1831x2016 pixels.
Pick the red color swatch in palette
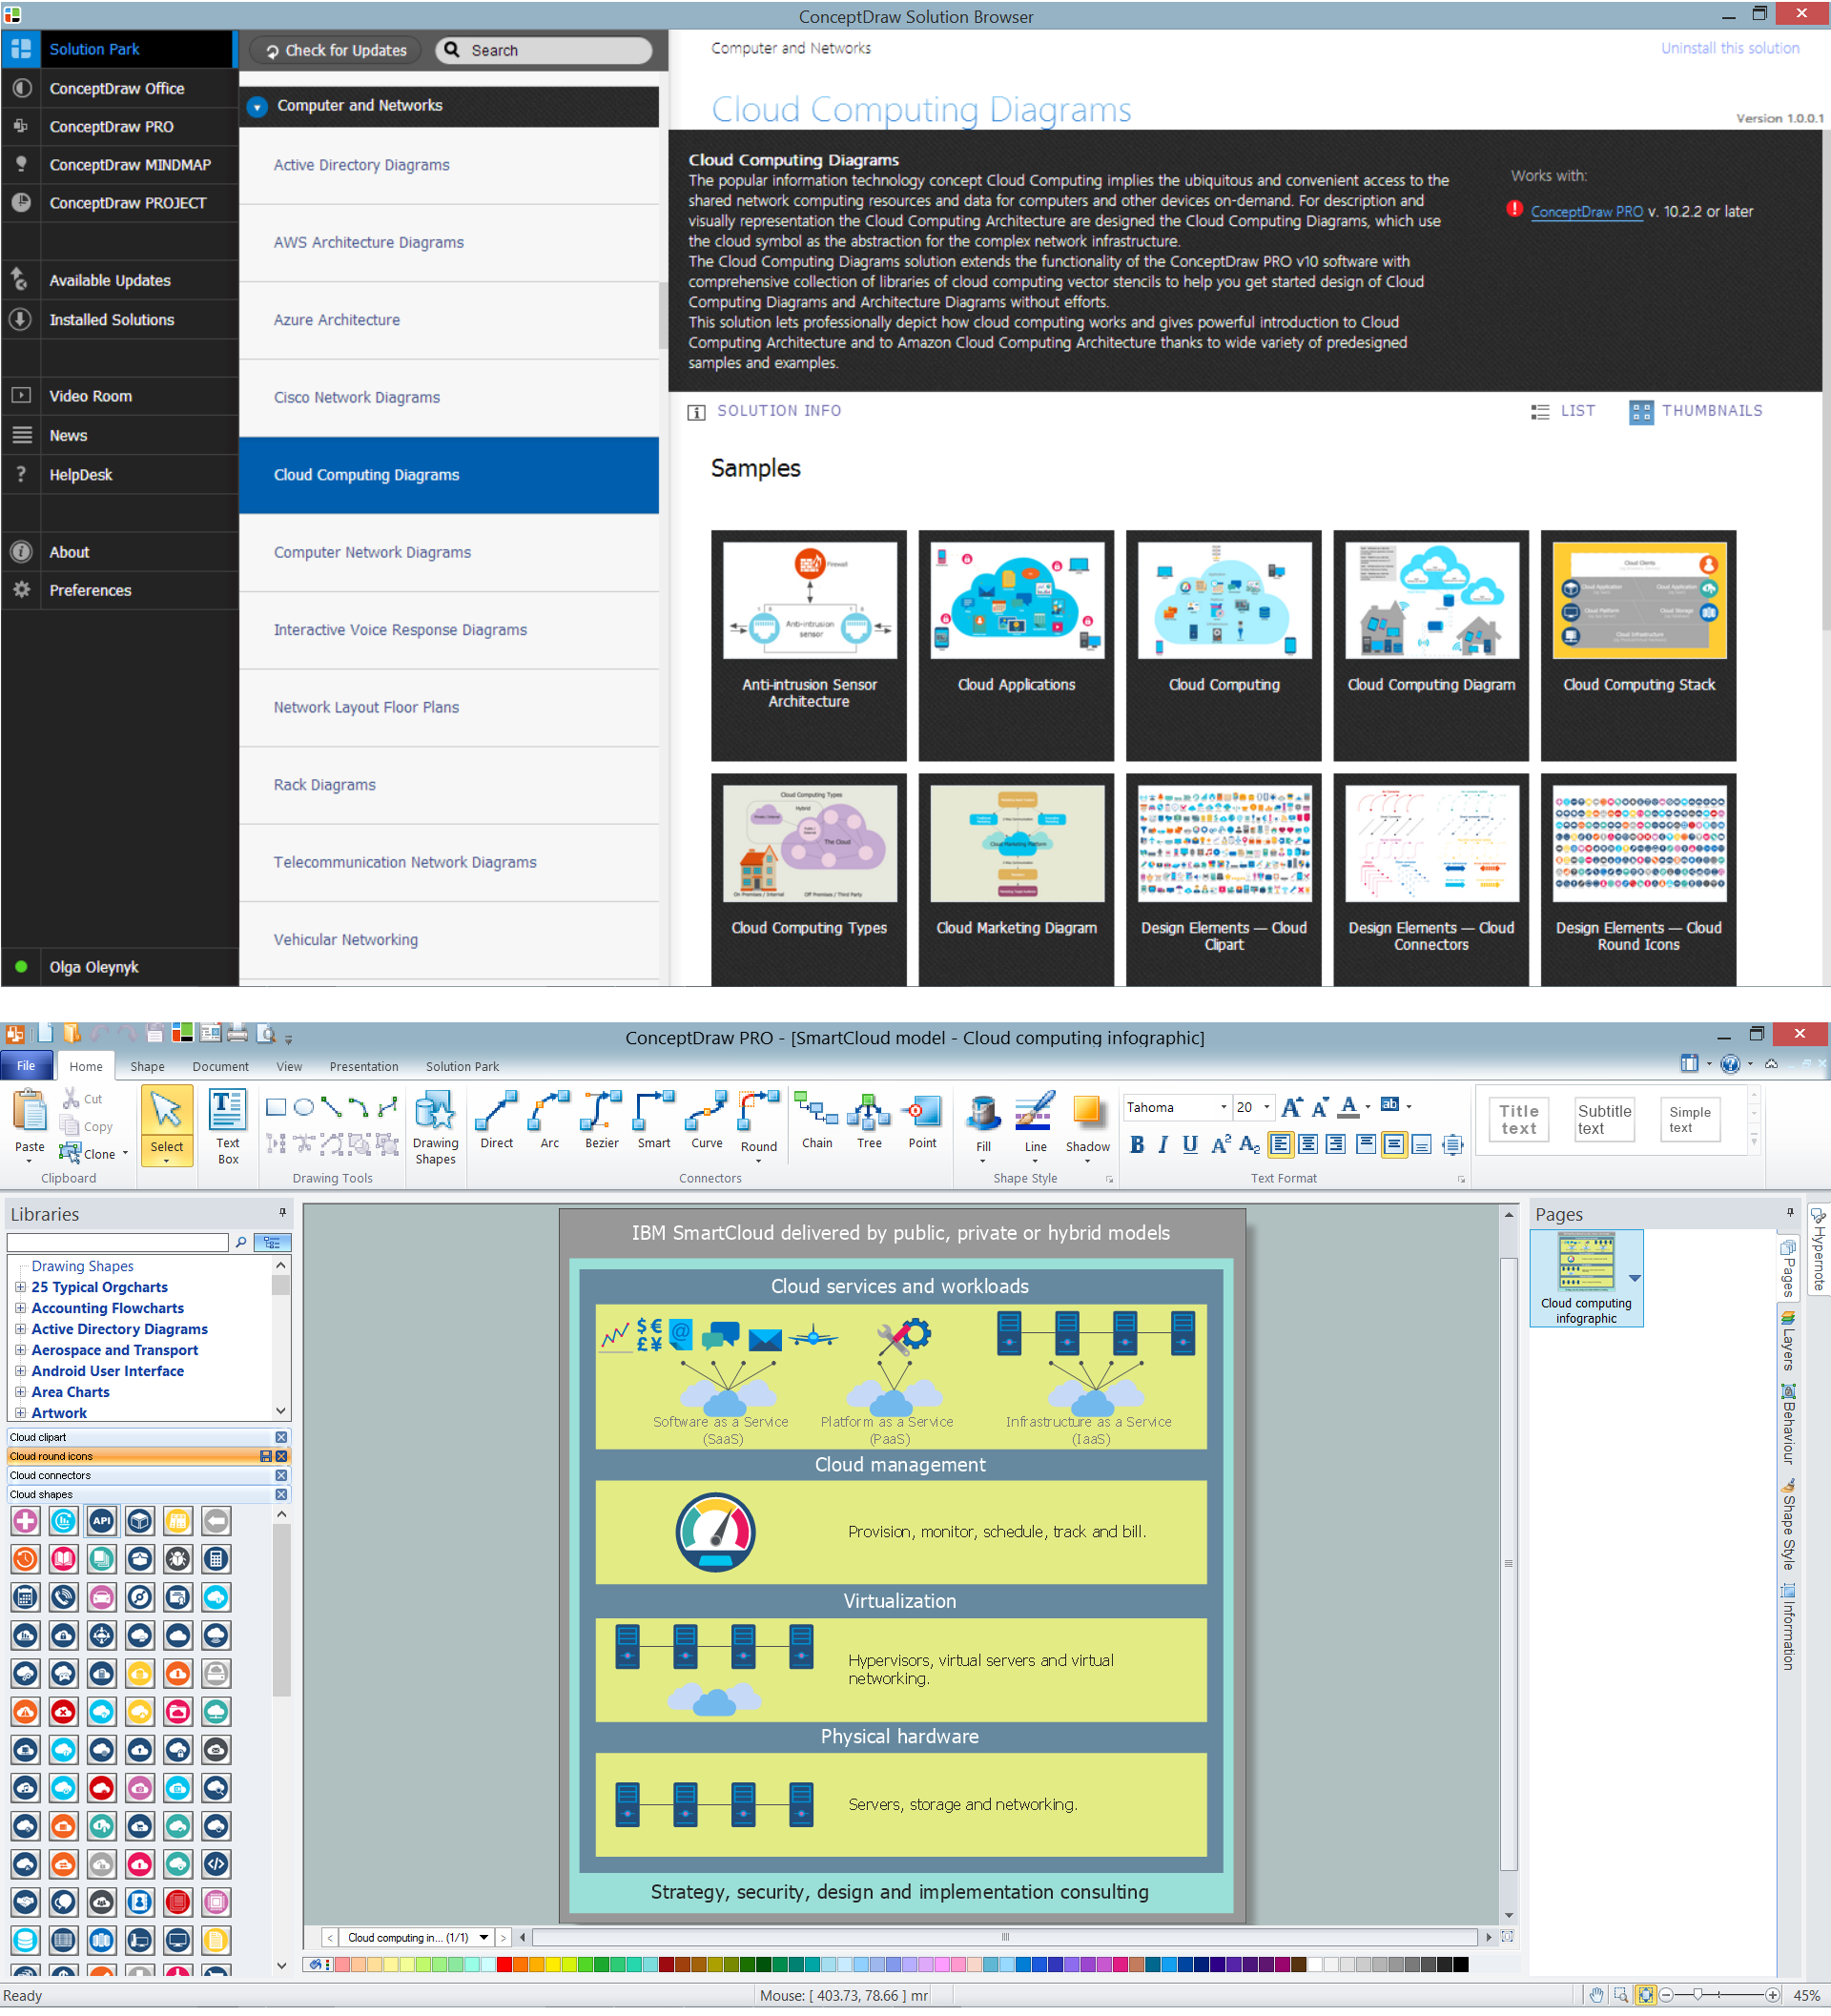click(504, 1965)
